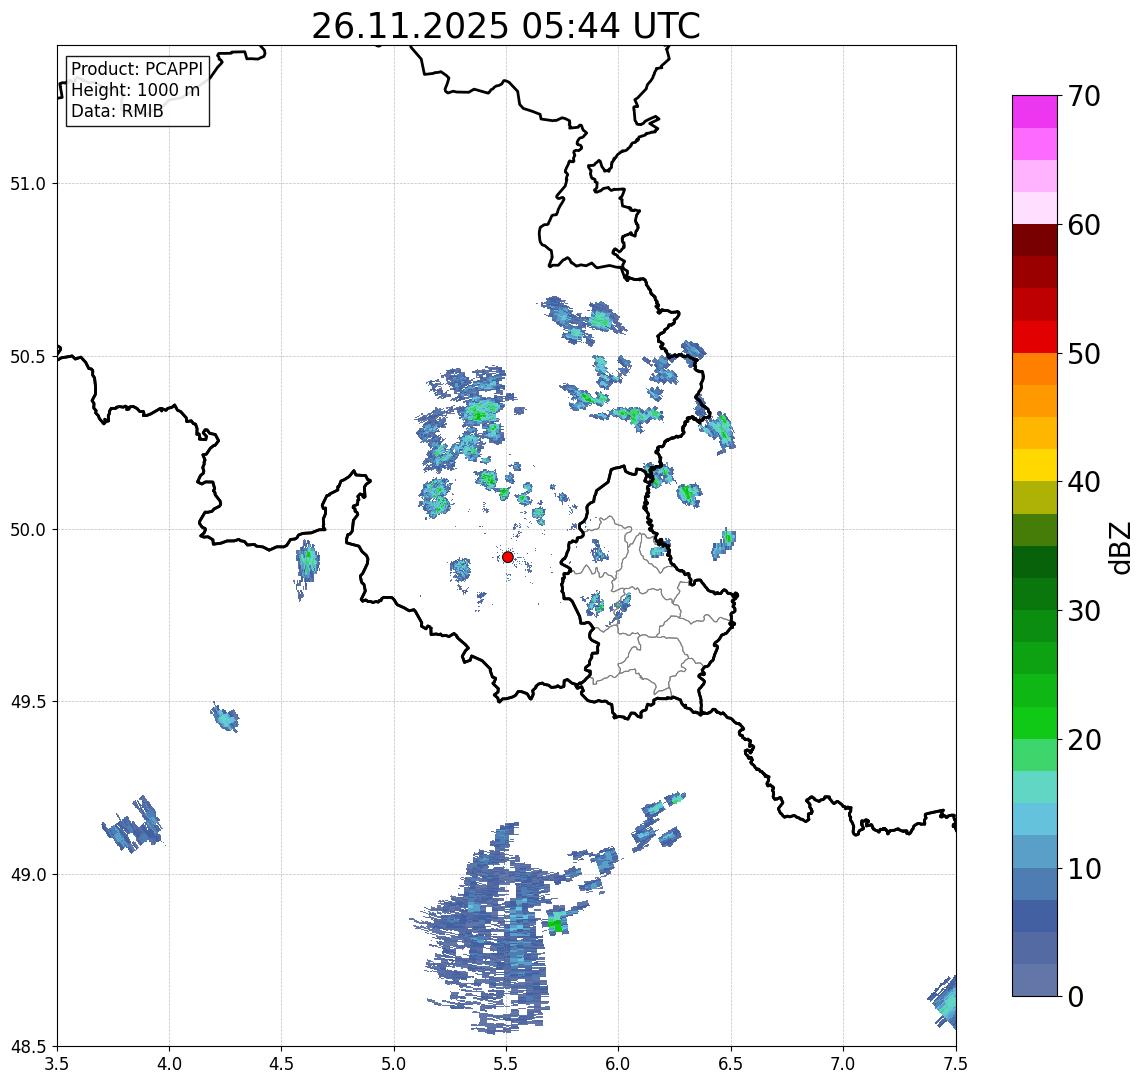Click the latitude axis label 49.5
The height and width of the screenshot is (1084, 1145).
(28, 702)
